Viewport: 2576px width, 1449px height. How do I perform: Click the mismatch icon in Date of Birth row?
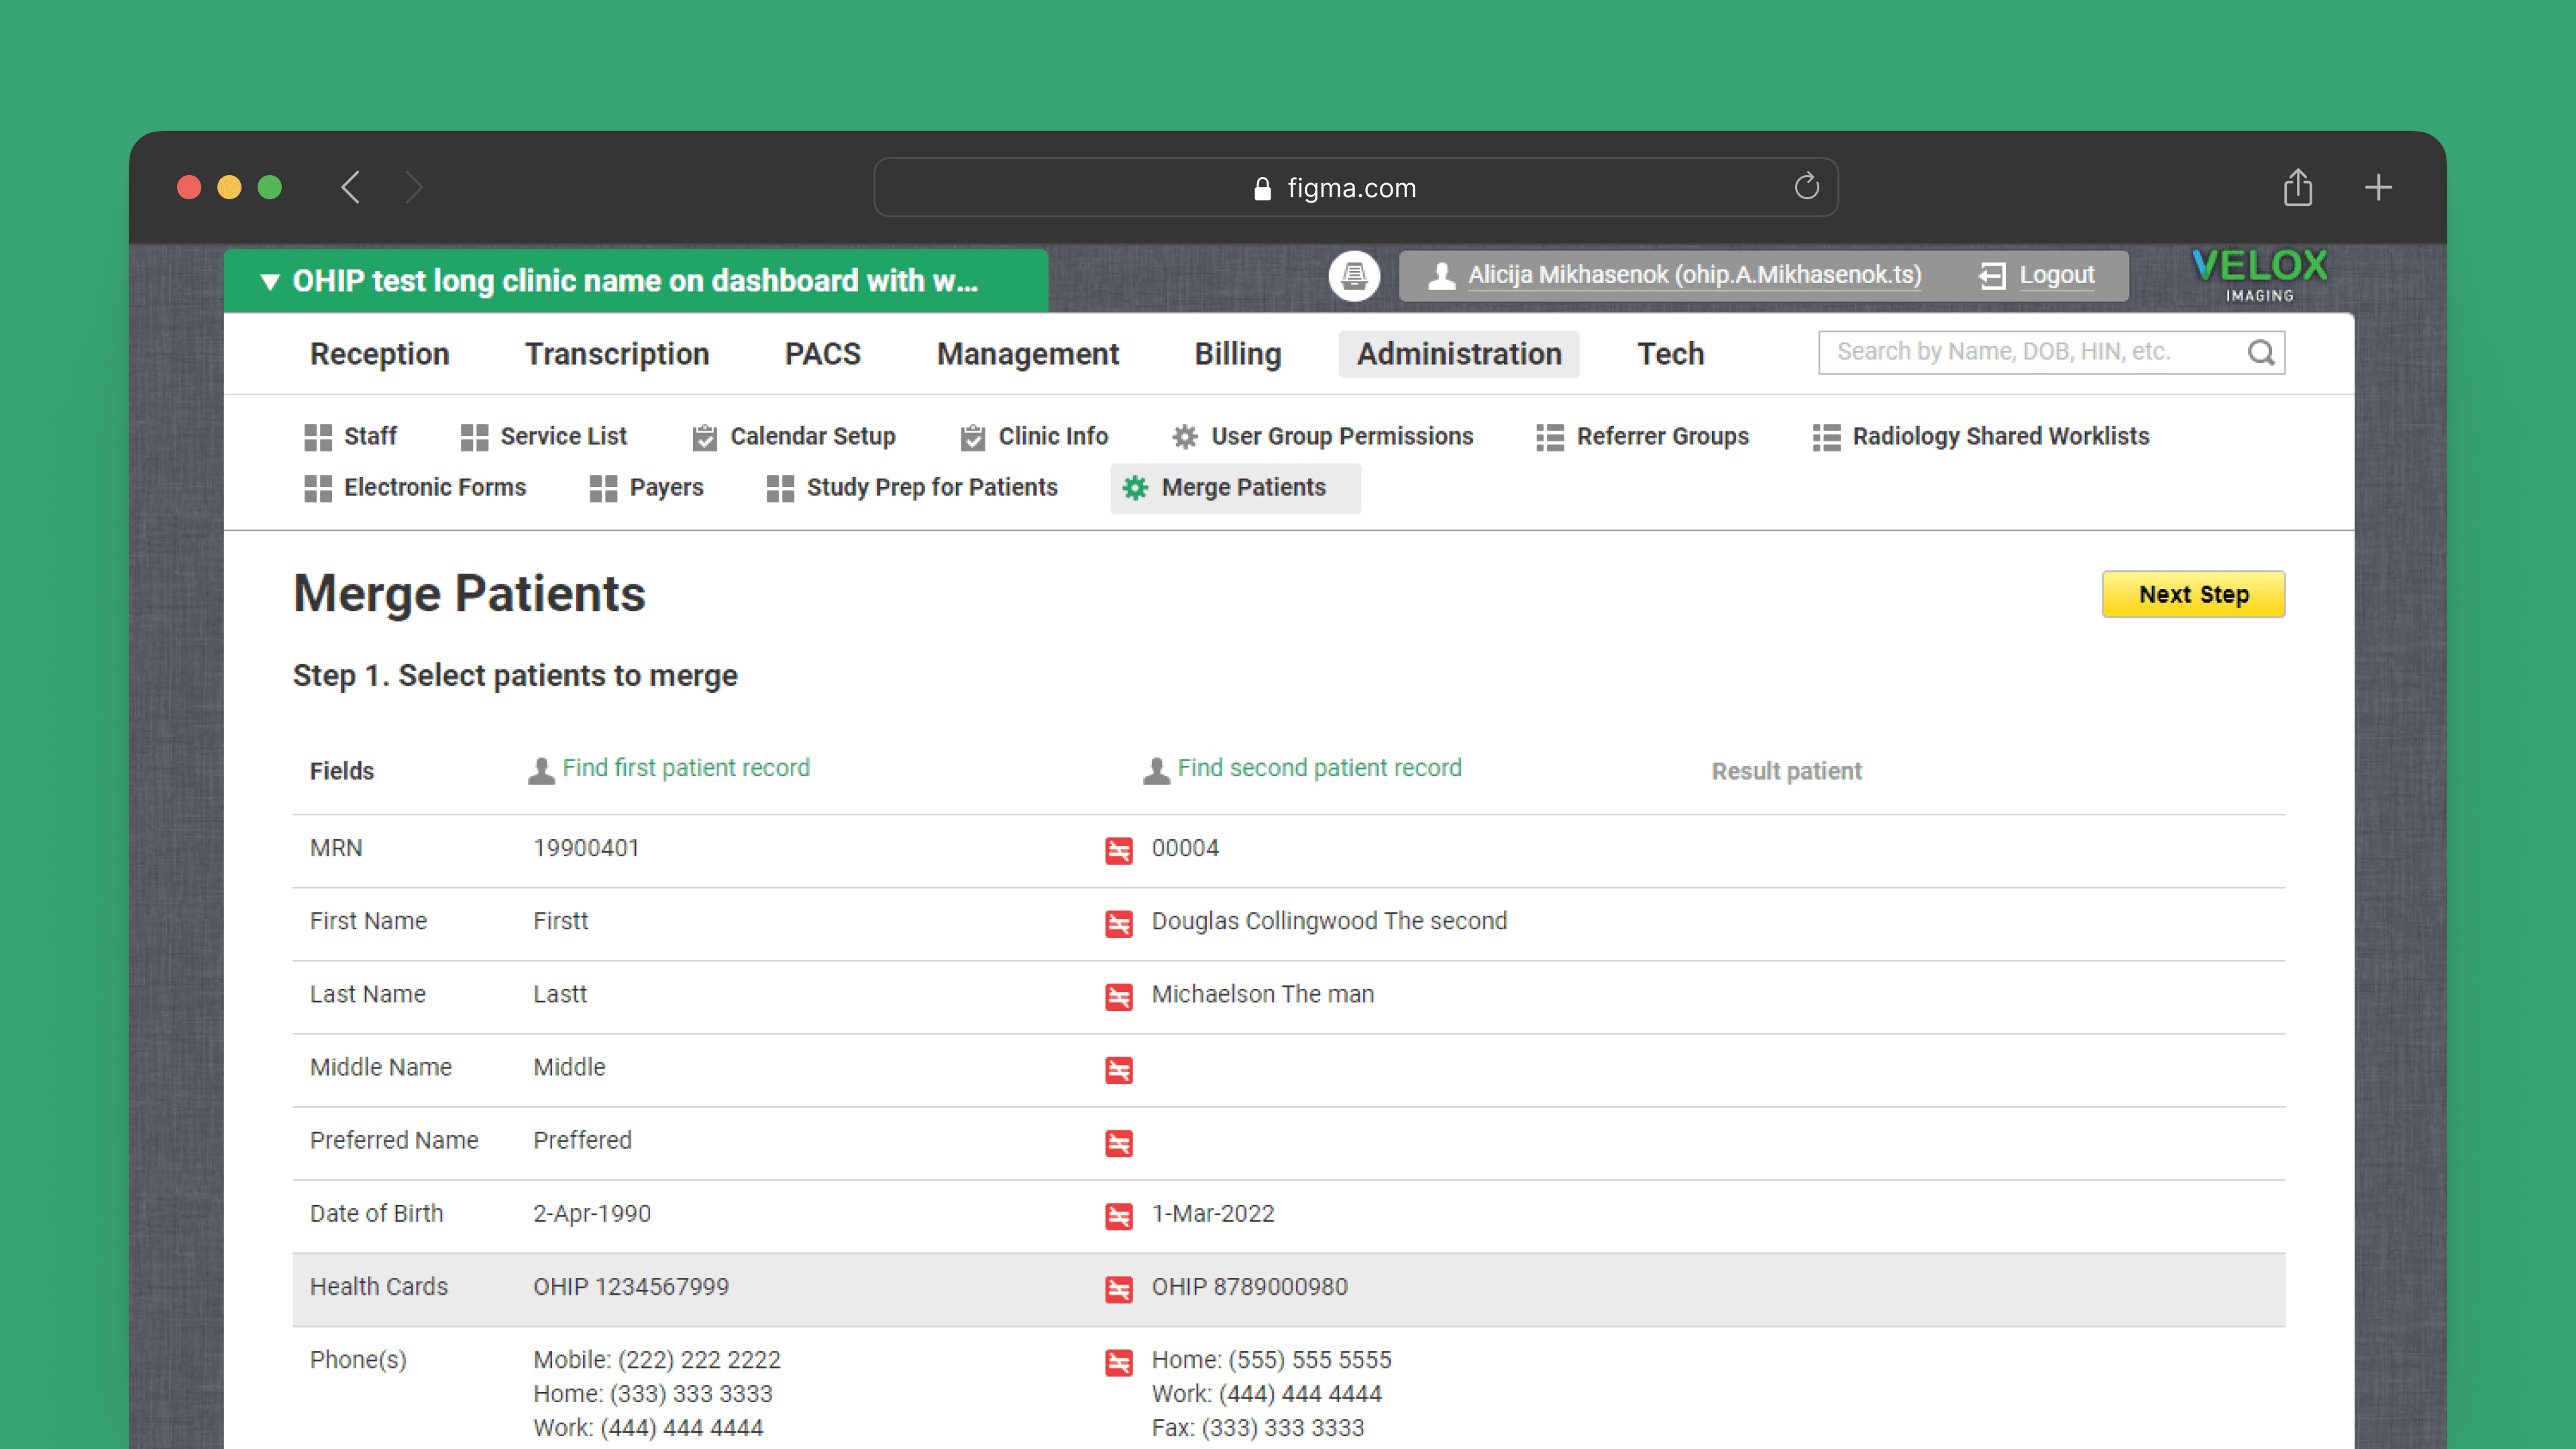pyautogui.click(x=1118, y=1216)
